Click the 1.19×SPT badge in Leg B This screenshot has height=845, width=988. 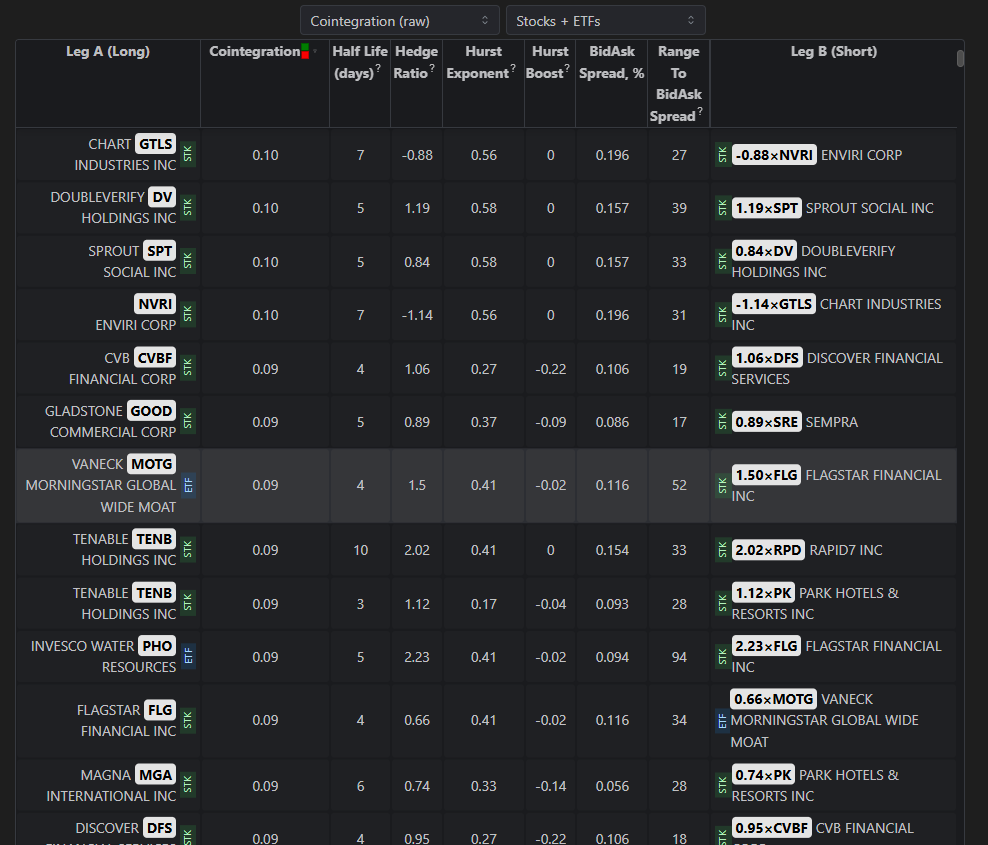(766, 208)
